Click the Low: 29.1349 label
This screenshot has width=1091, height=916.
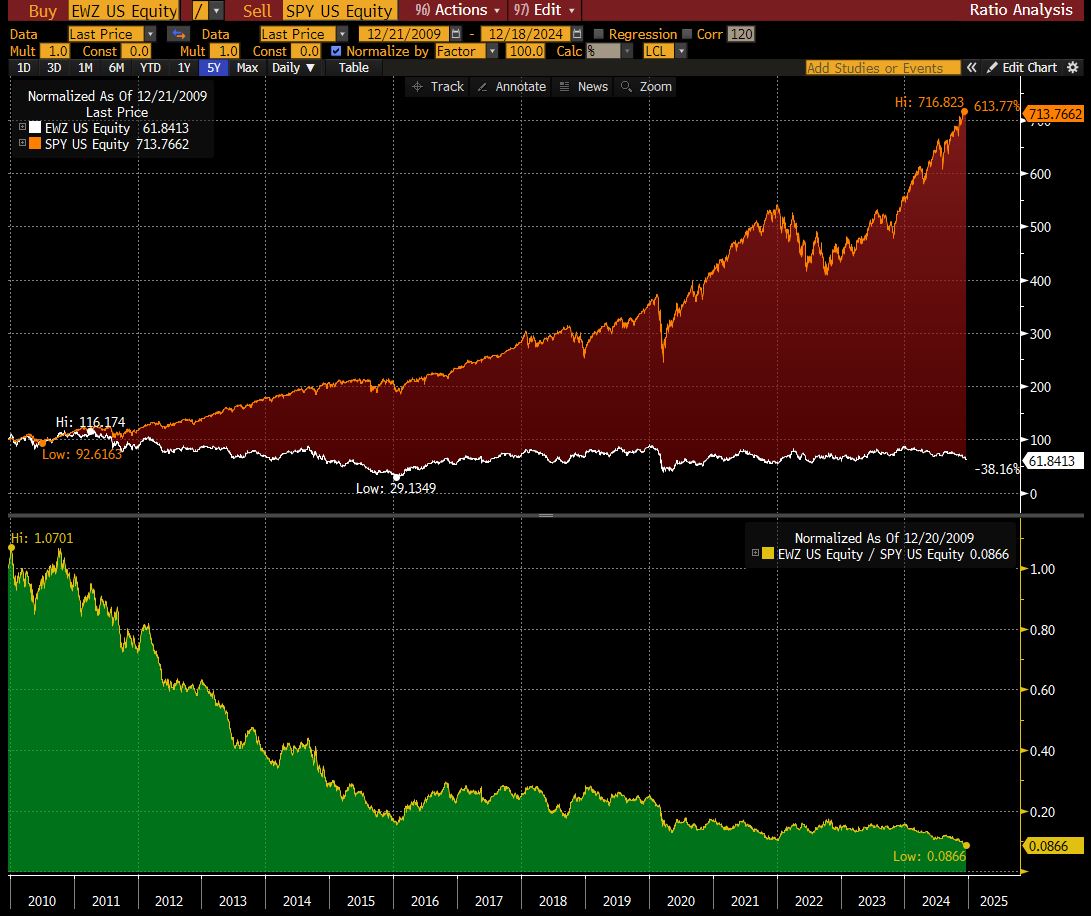[396, 489]
